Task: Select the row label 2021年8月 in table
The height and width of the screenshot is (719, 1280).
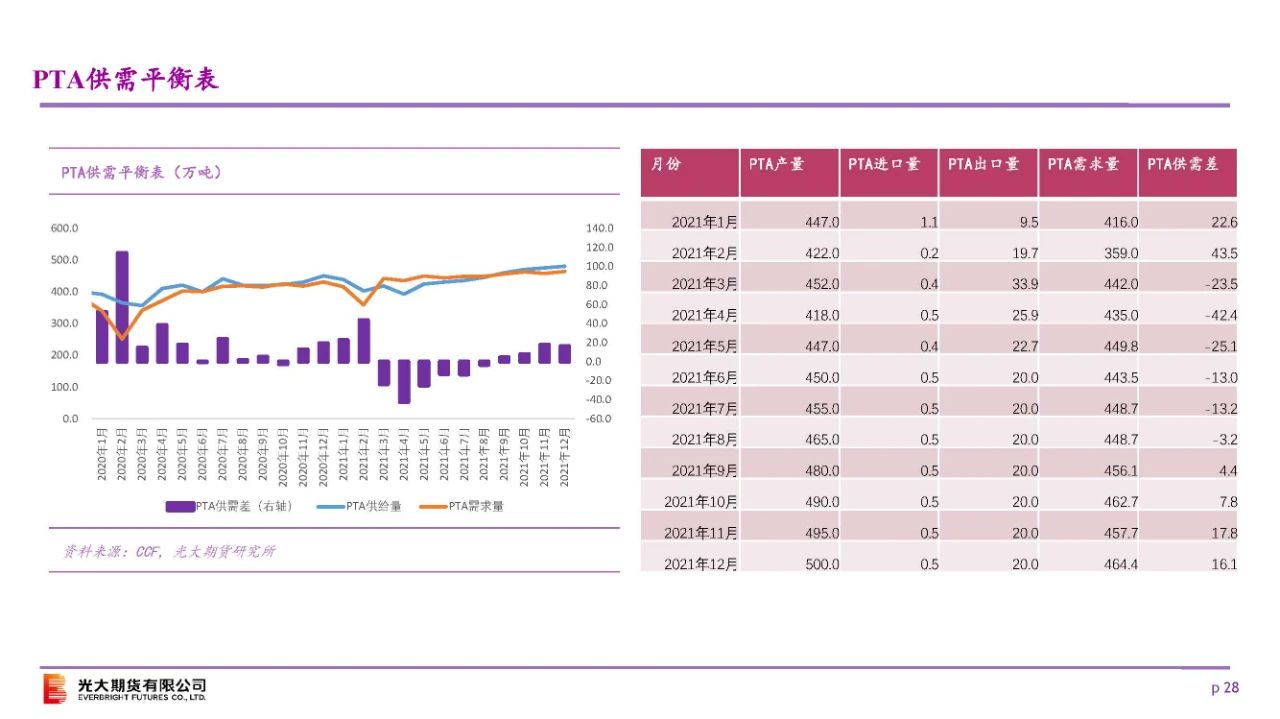Action: [704, 439]
